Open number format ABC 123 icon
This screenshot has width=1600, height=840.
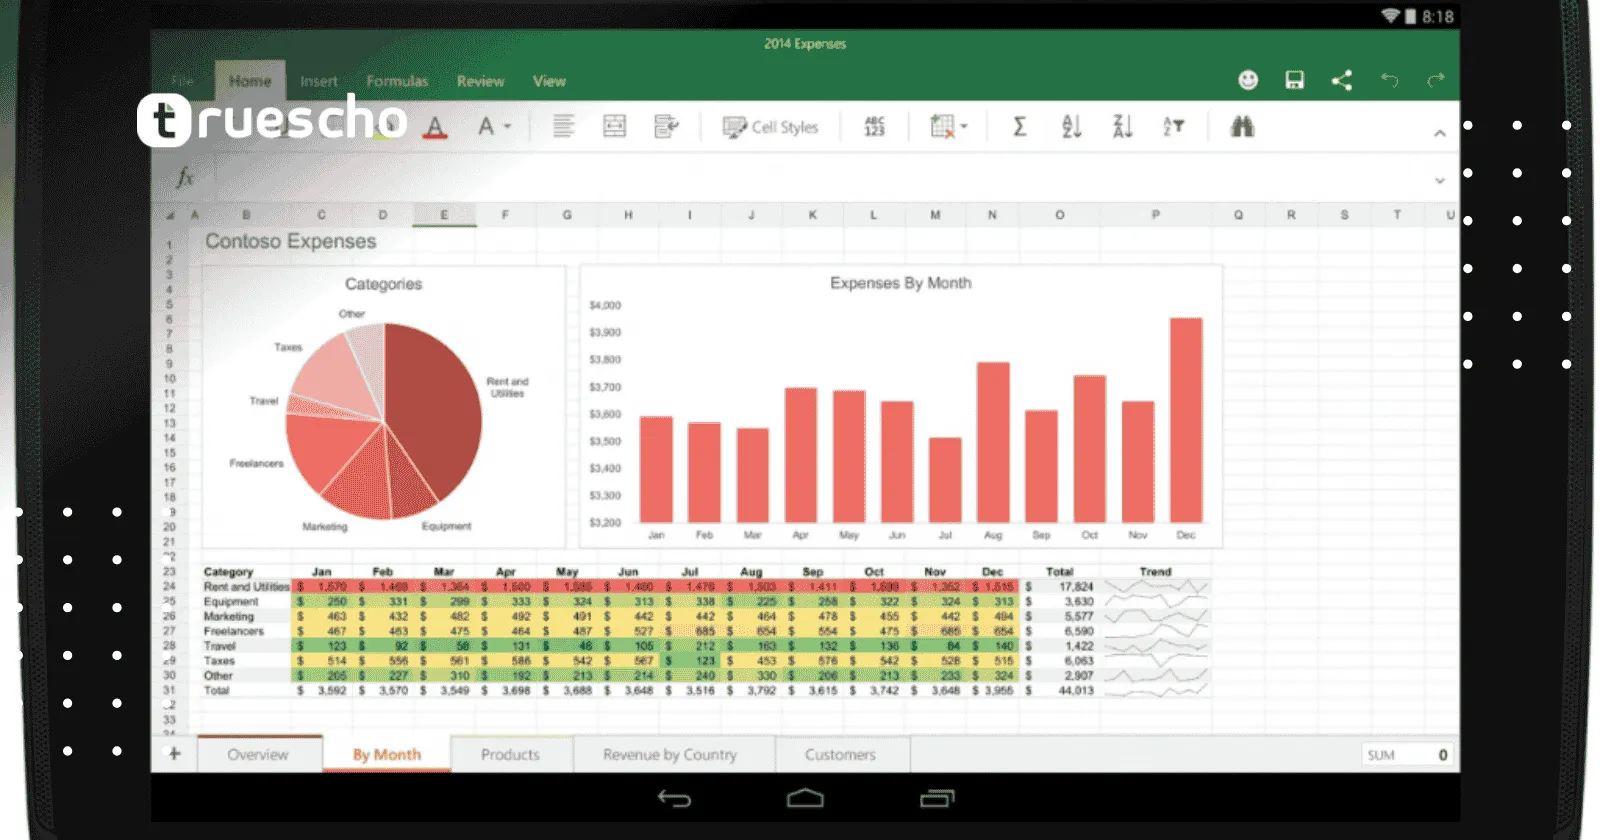pos(874,127)
